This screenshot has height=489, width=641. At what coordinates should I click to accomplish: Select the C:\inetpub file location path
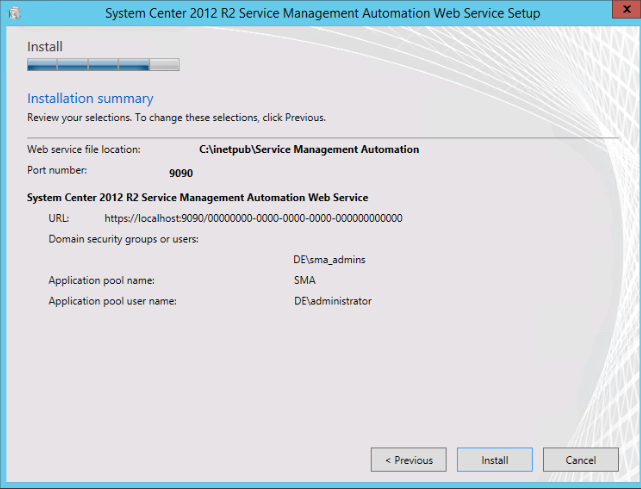point(309,149)
